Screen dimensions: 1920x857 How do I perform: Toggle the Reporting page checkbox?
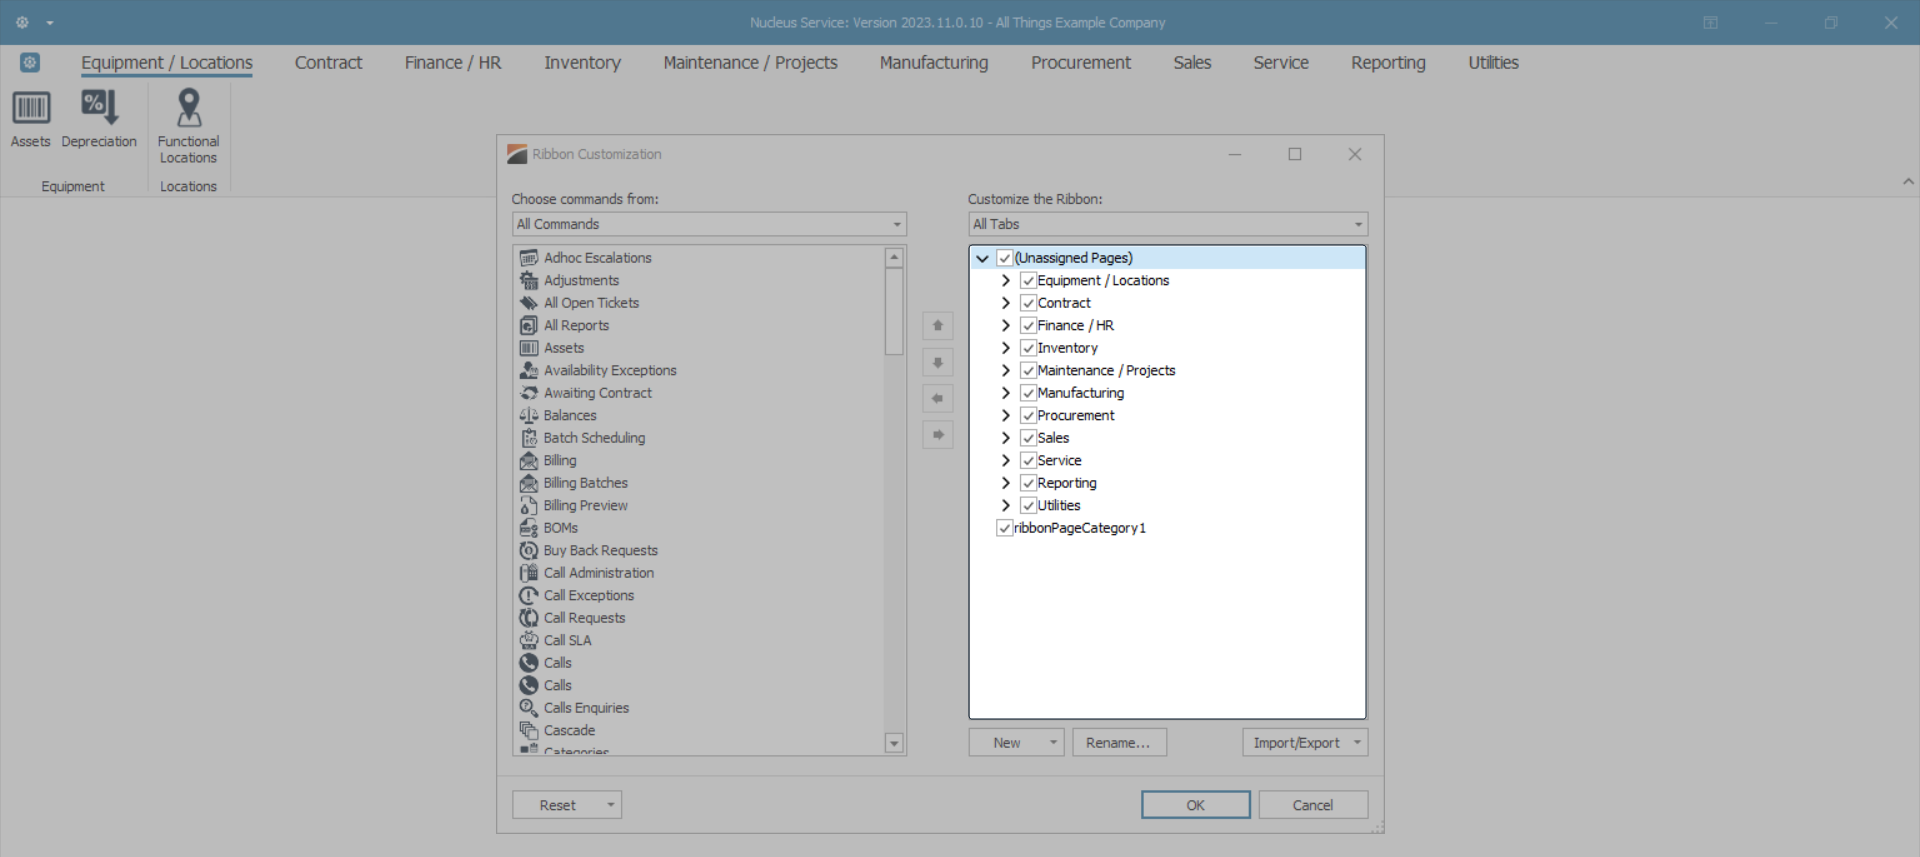pos(1028,483)
